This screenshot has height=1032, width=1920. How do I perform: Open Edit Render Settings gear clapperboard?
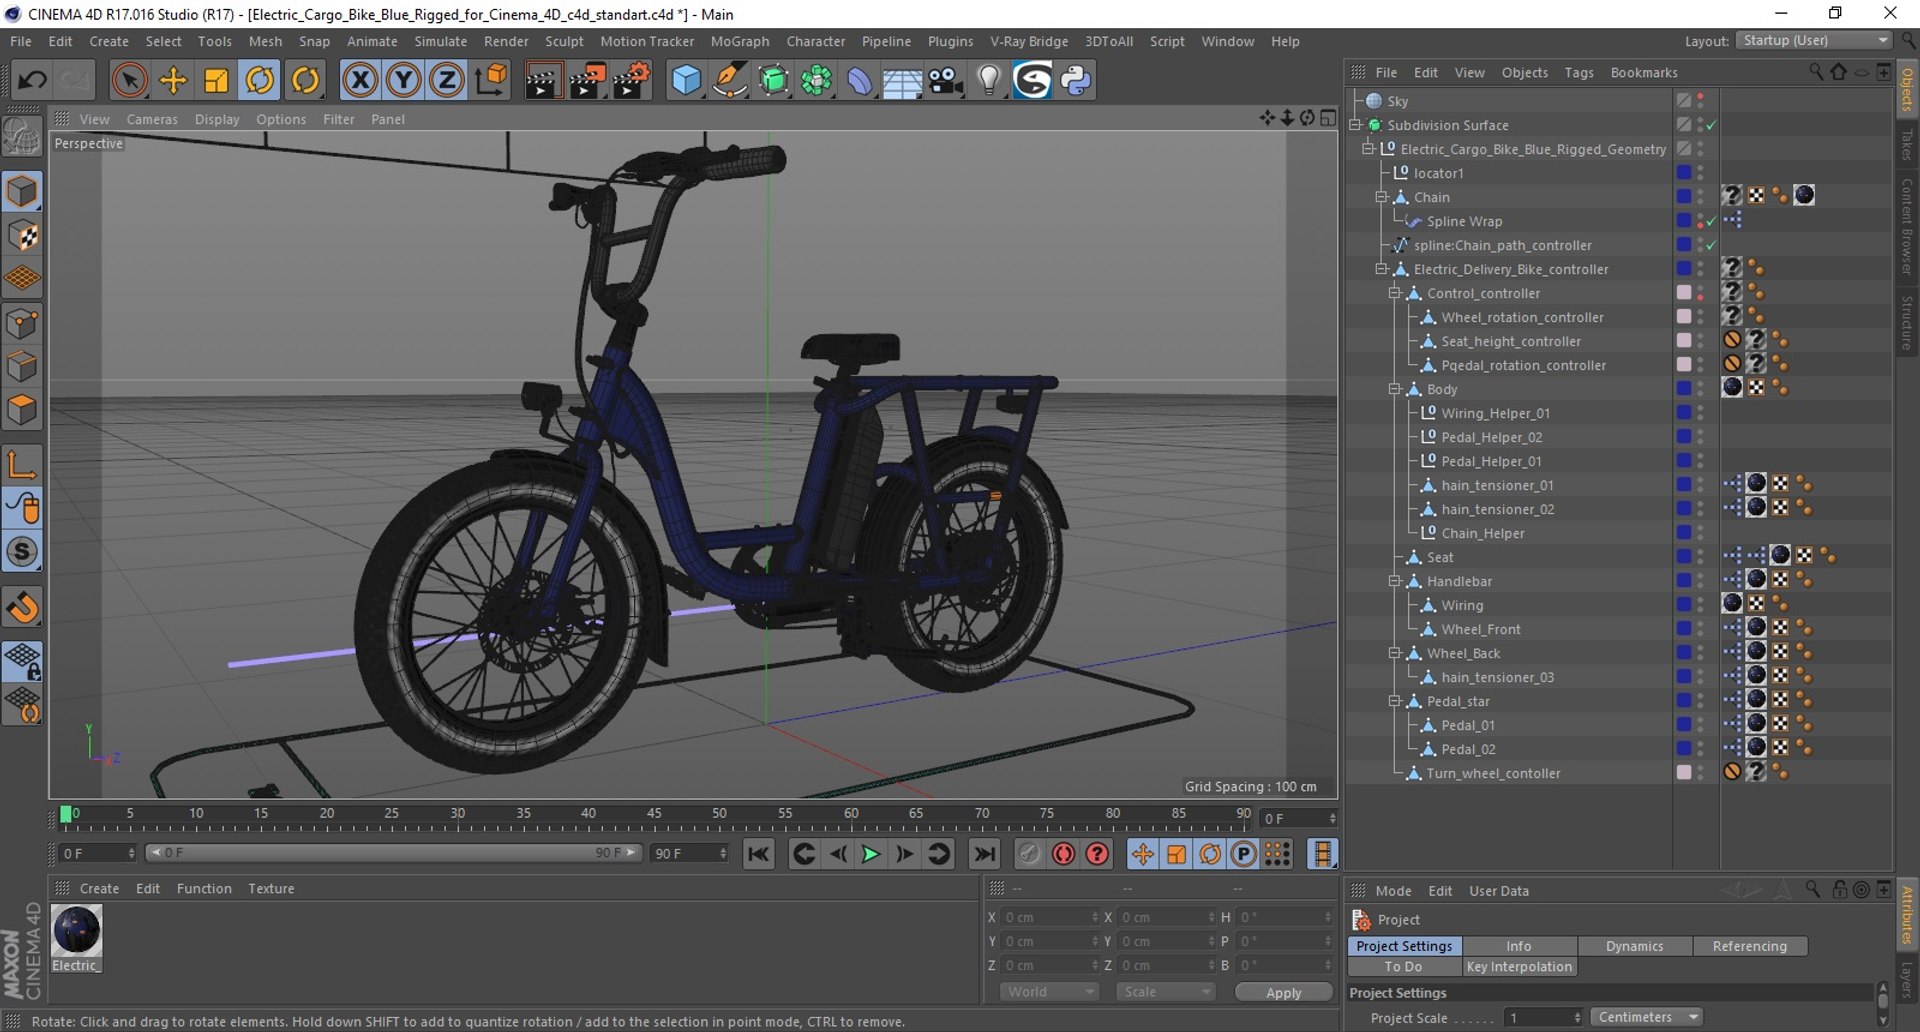click(x=632, y=80)
